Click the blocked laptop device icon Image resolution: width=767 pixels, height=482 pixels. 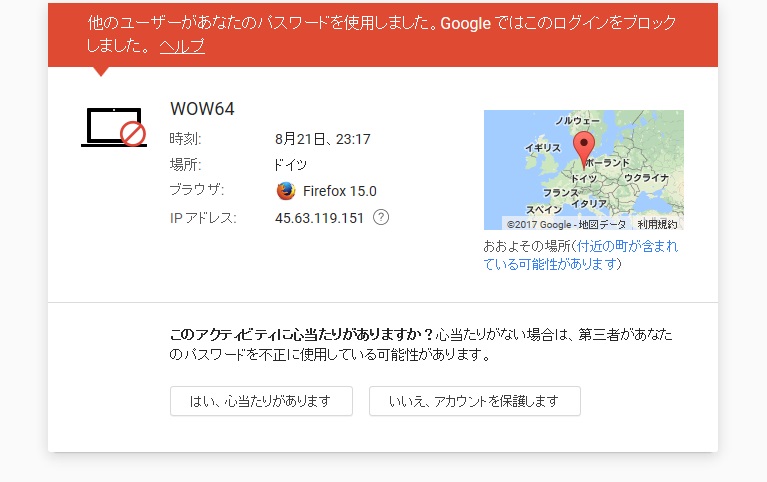point(114,127)
